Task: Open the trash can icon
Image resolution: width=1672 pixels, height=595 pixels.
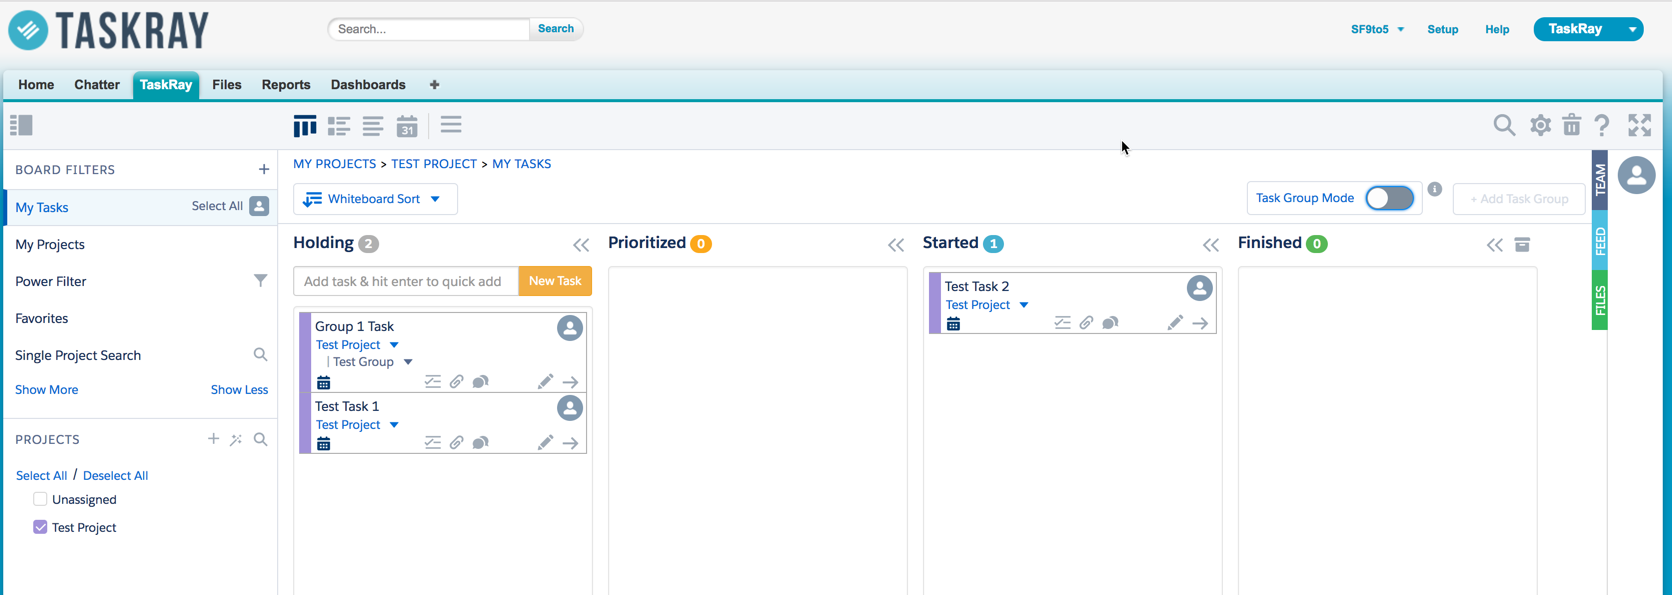Action: click(1572, 125)
